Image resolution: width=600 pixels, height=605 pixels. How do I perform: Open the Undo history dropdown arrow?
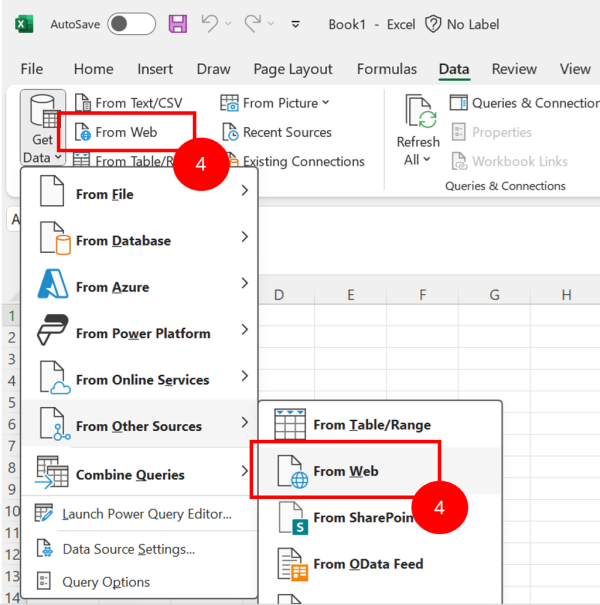point(228,24)
